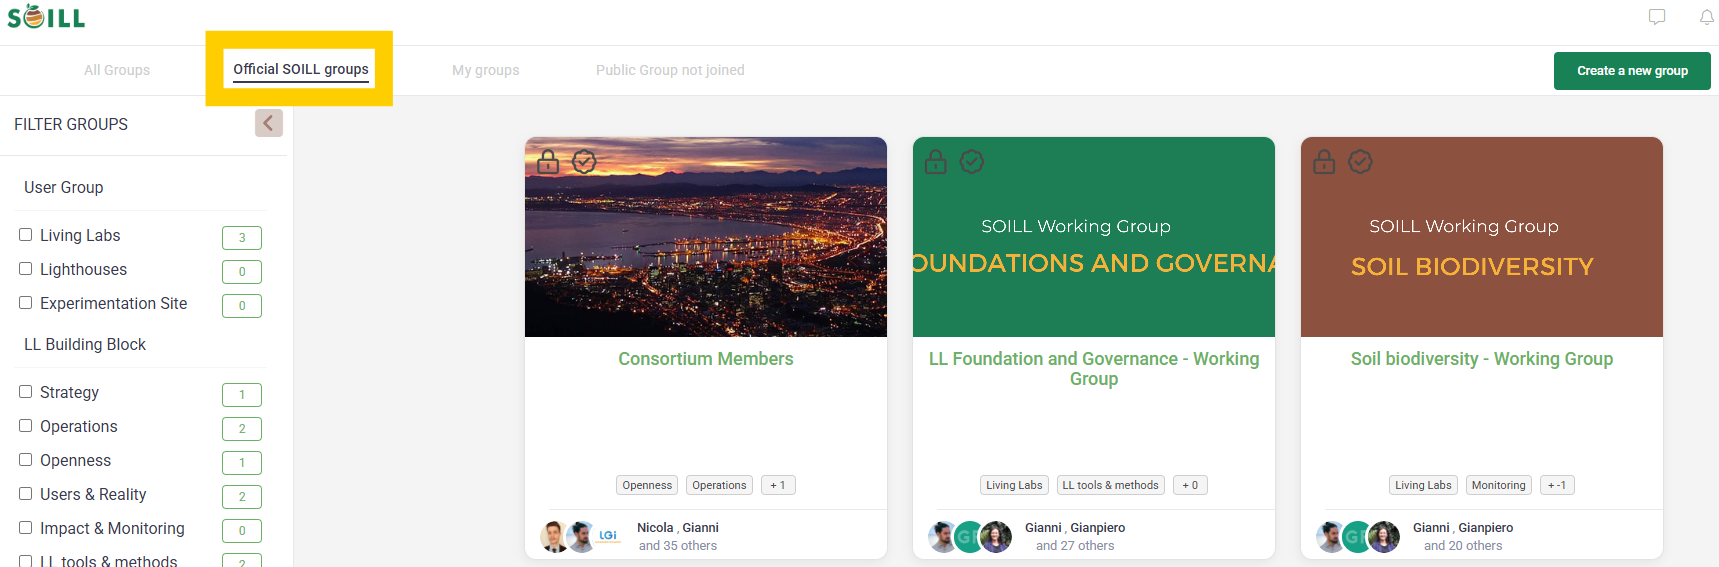Check the Experimentation Site filter
1719x567 pixels.
tap(26, 303)
